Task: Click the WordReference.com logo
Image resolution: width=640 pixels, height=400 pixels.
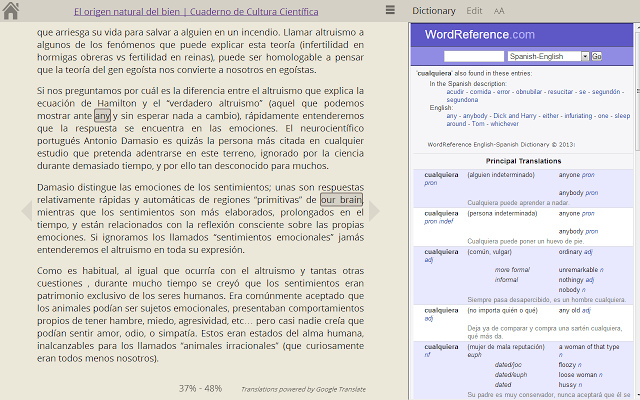Action: (x=480, y=34)
